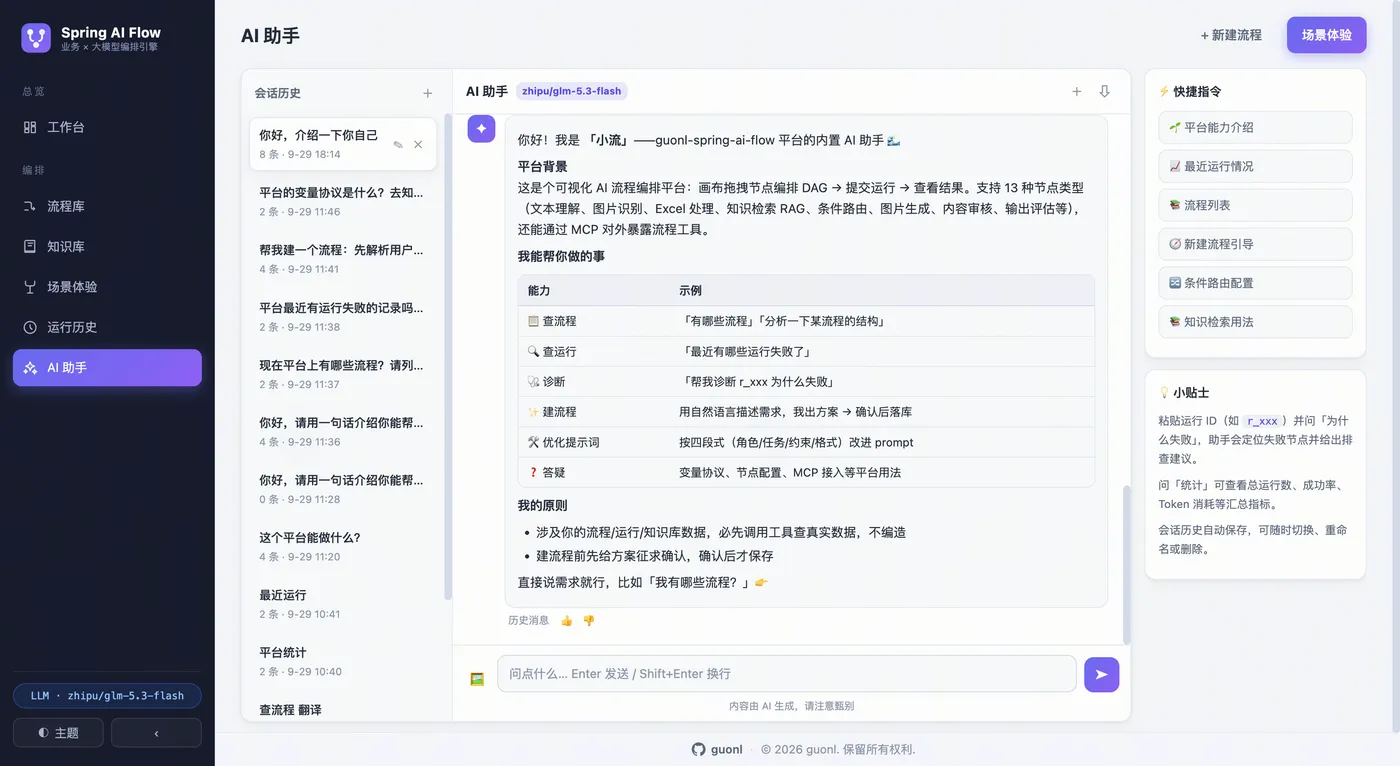Open conversation 这个平台能做什么?
Viewport: 1400px width, 766px height.
343,546
